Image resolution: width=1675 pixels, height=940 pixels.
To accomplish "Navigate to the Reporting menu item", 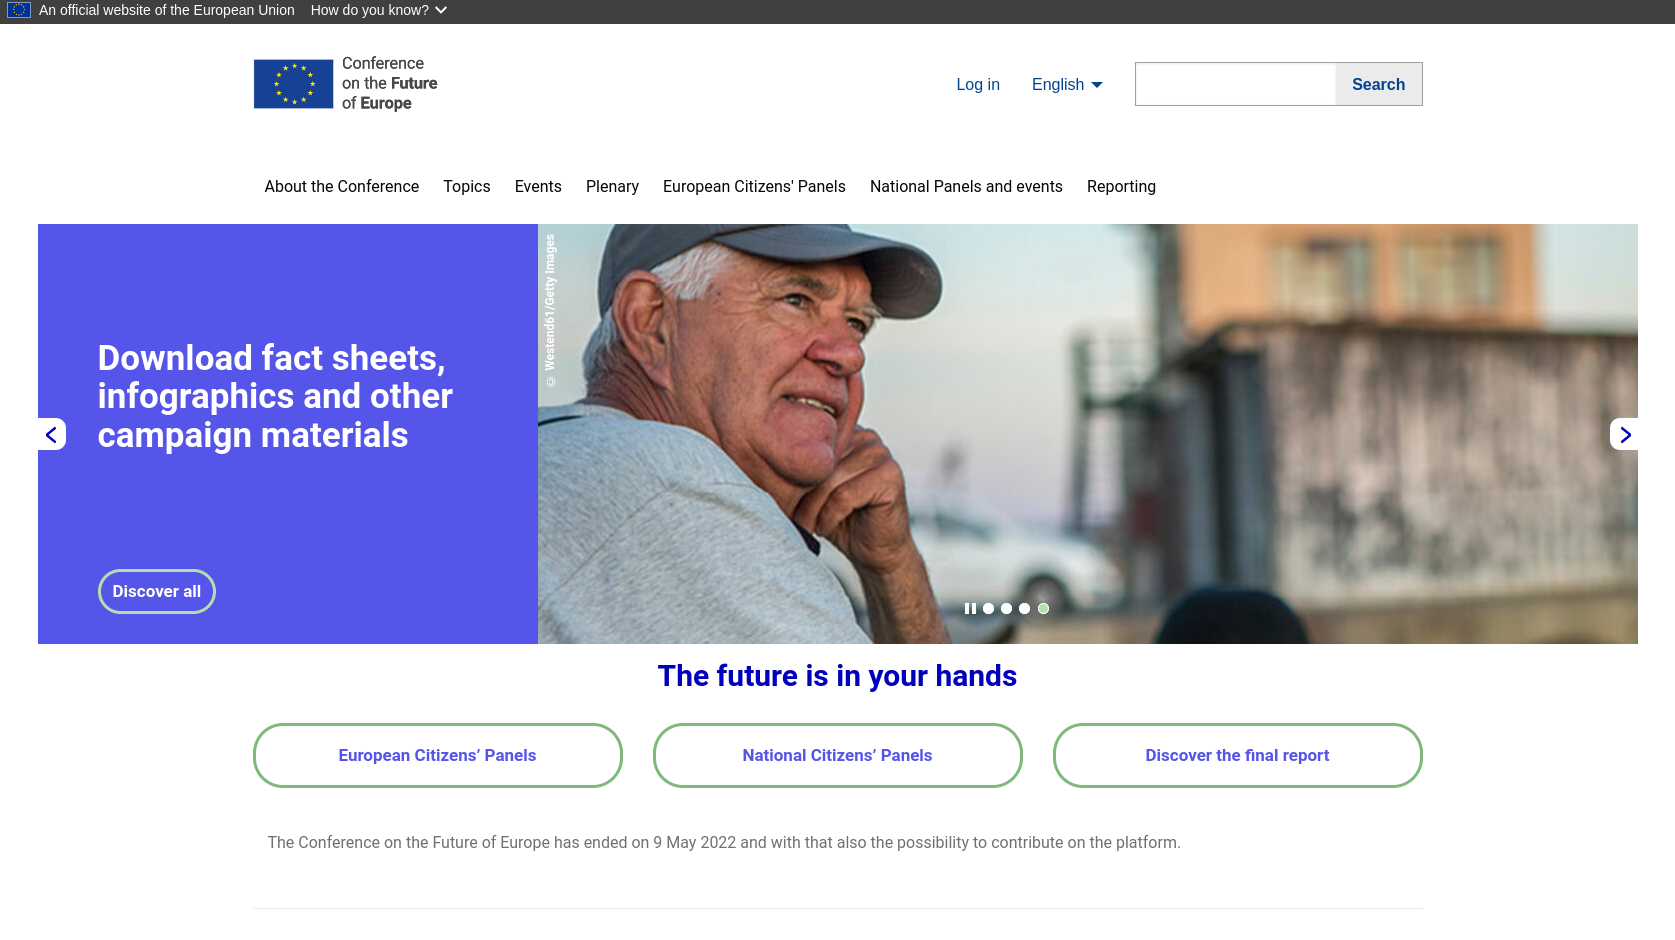I will 1121,186.
